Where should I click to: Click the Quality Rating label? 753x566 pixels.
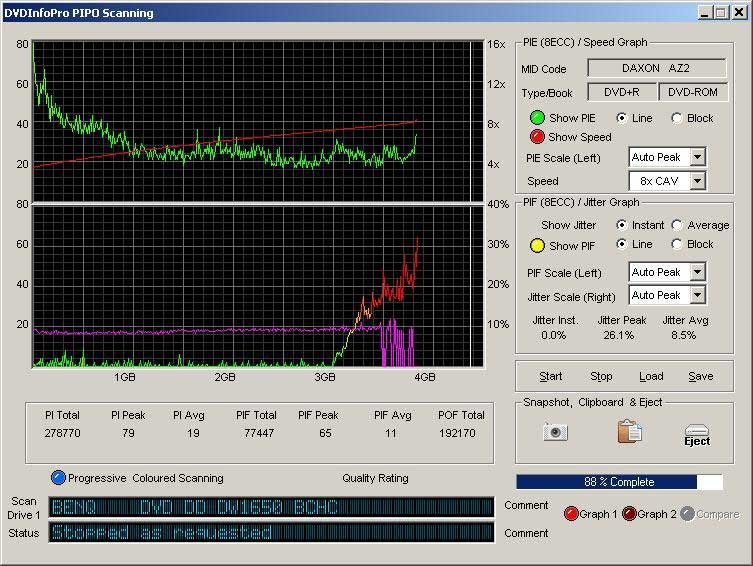376,478
